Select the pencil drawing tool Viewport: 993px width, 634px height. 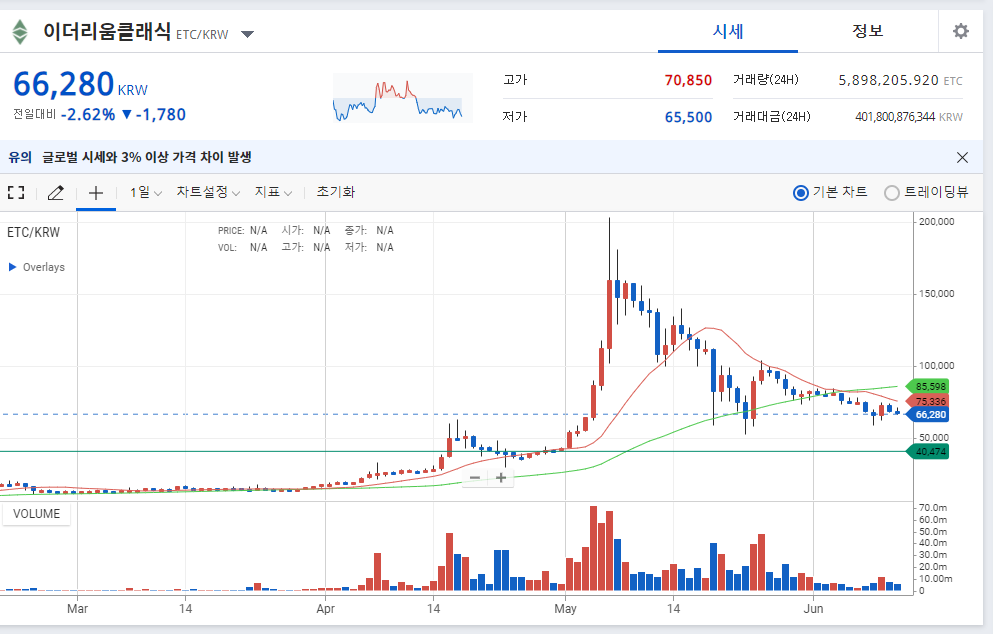click(x=56, y=193)
